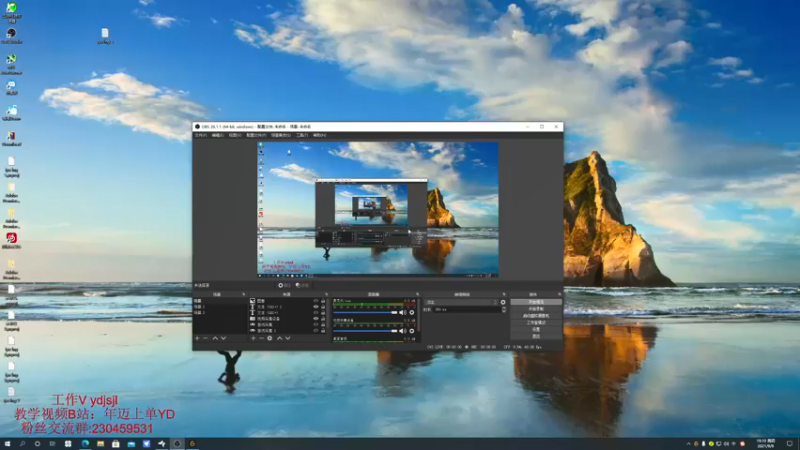Toggle visibility eye of 图像 source

[x=316, y=301]
